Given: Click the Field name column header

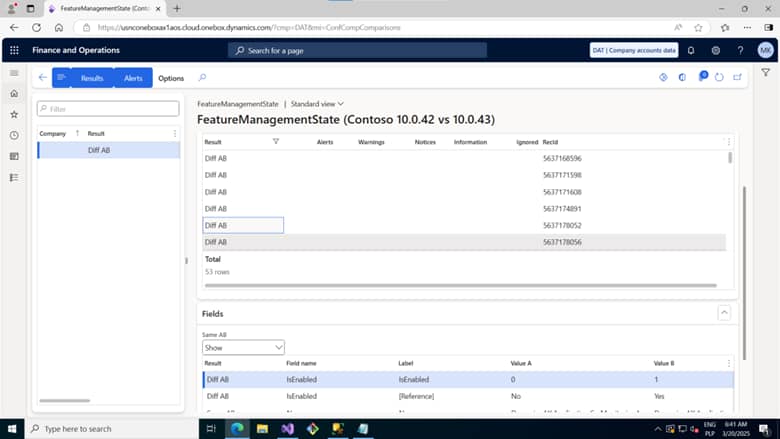Looking at the screenshot, I should click(301, 363).
